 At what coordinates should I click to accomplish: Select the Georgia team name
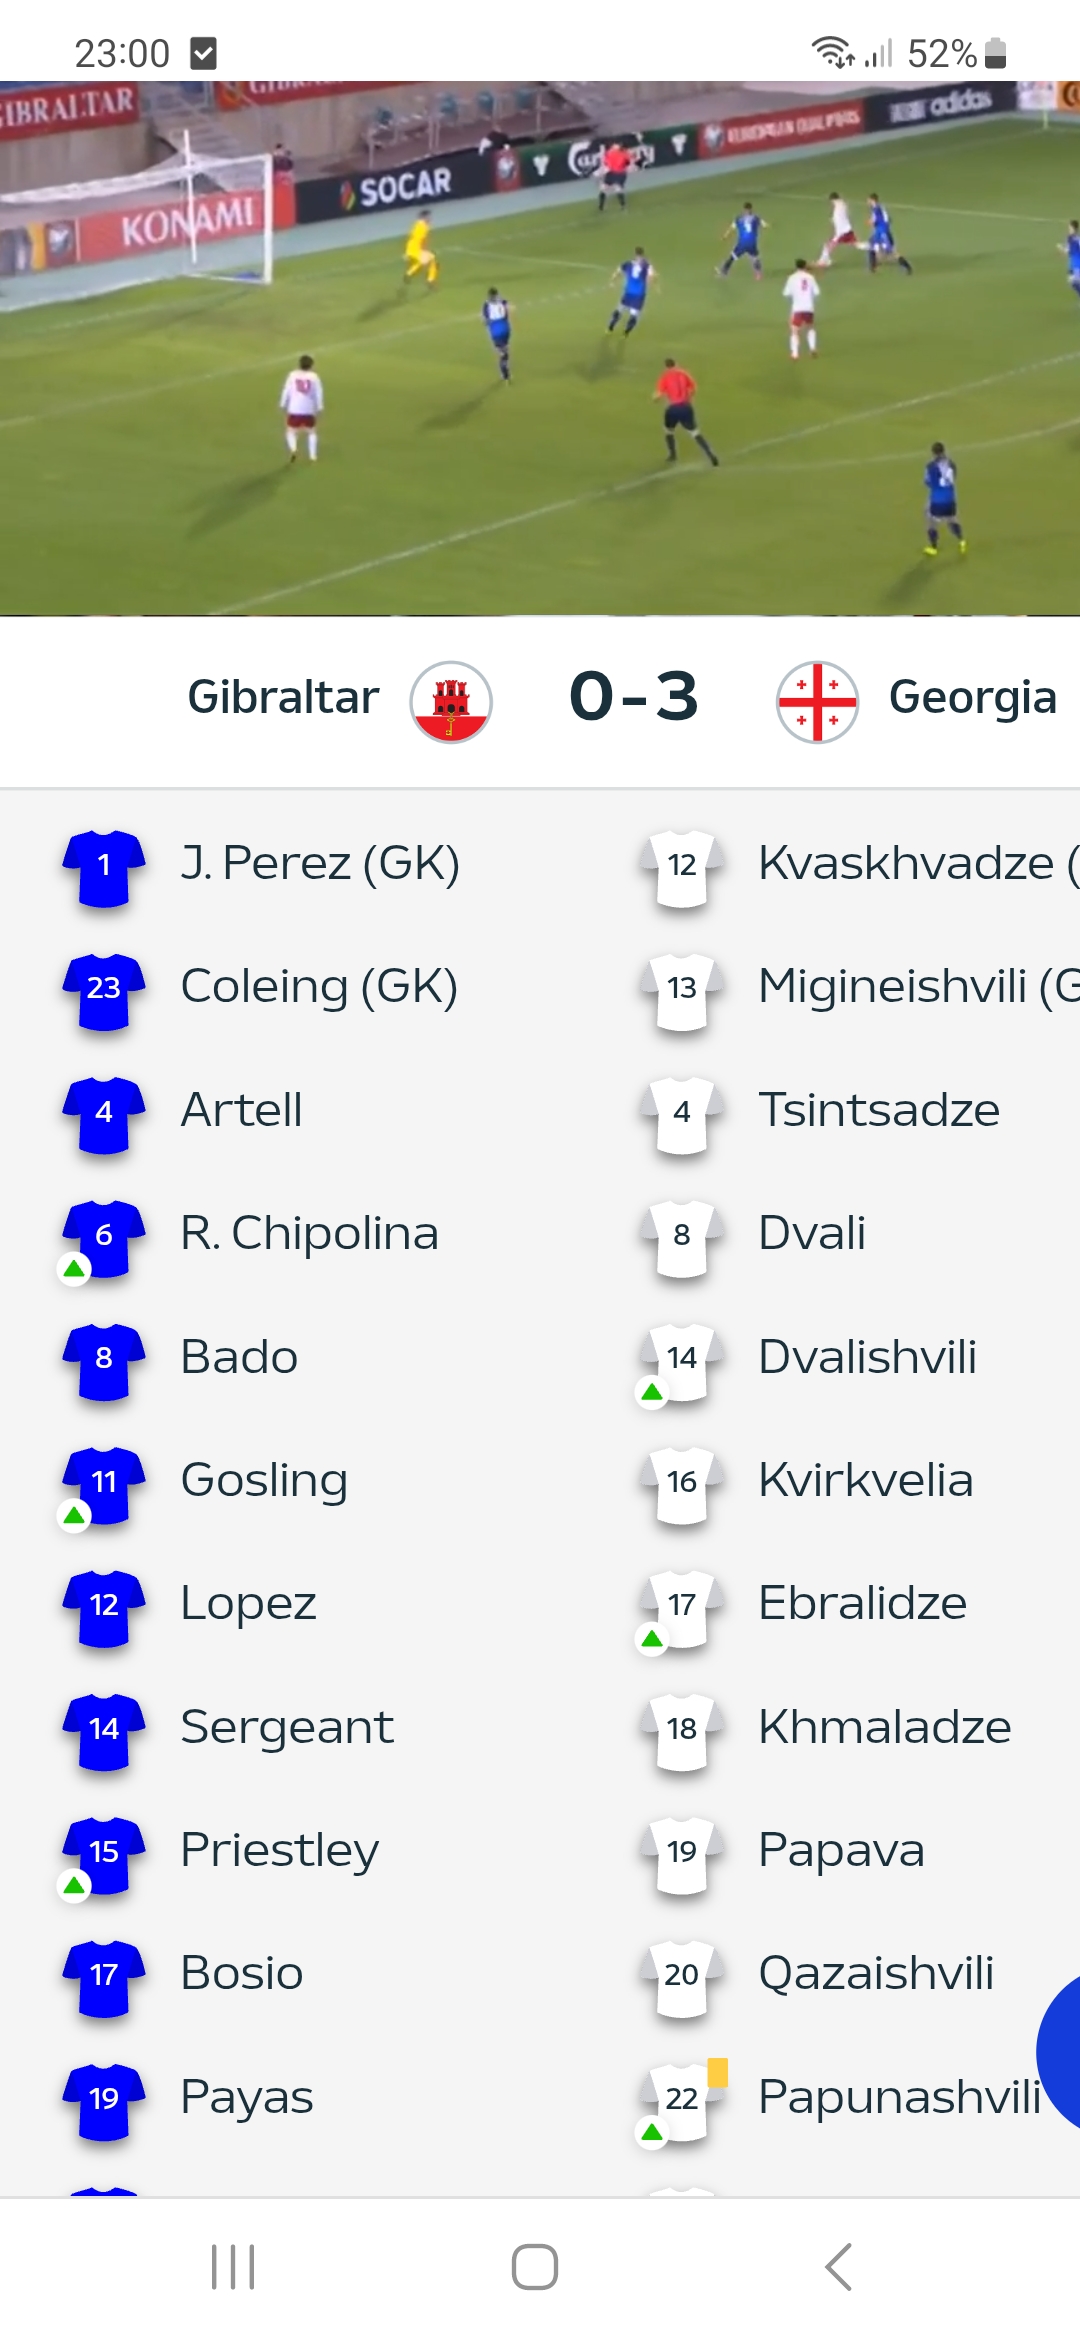tap(972, 697)
